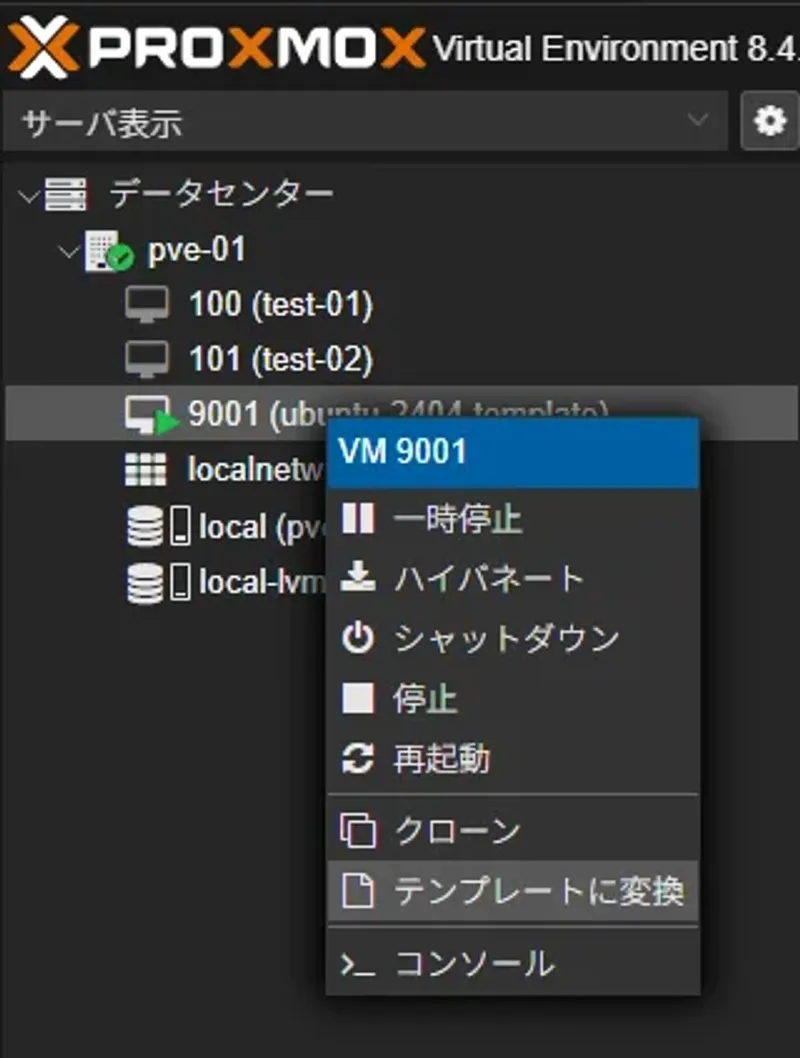The width and height of the screenshot is (800, 1058).
Task: Click the clone icon
Action: pyautogui.click(x=358, y=831)
